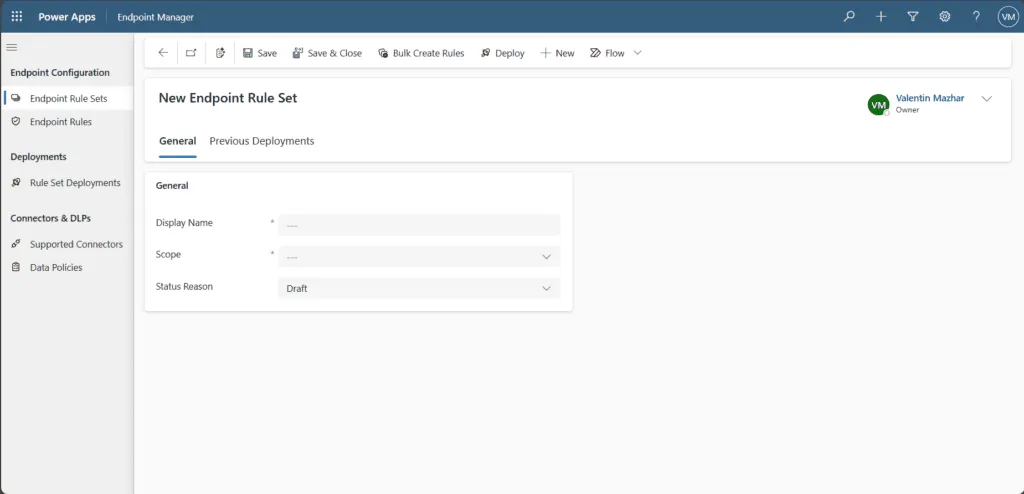Click the search magnifier icon
This screenshot has height=494, width=1024.
849,17
